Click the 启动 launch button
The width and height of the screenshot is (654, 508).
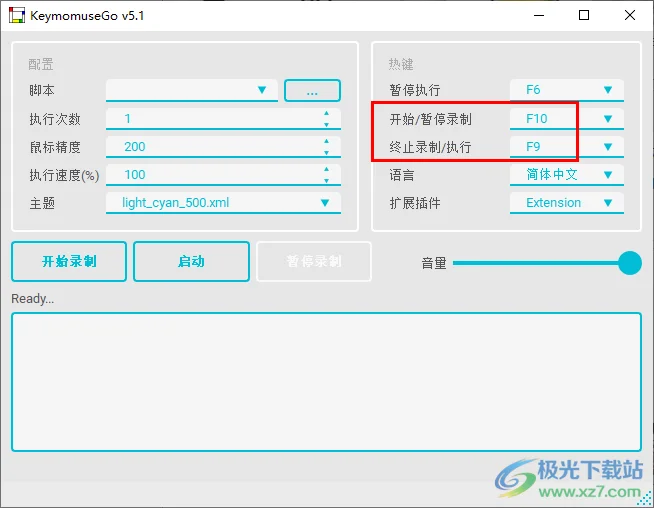(191, 262)
